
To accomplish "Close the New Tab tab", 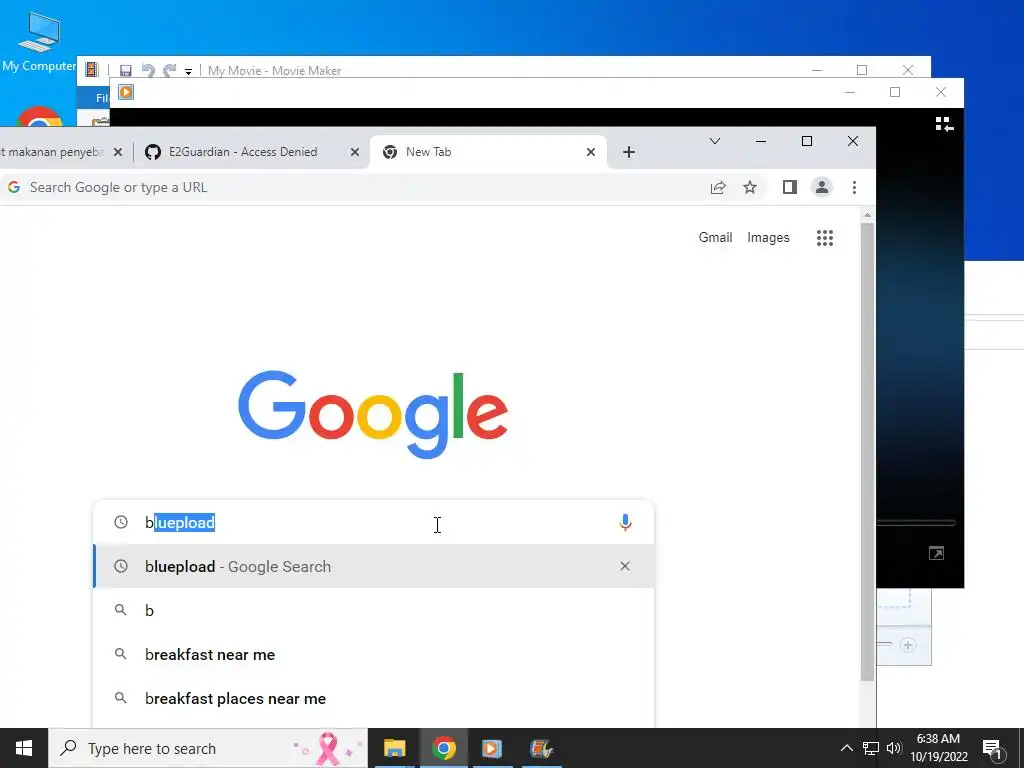I will (591, 152).
